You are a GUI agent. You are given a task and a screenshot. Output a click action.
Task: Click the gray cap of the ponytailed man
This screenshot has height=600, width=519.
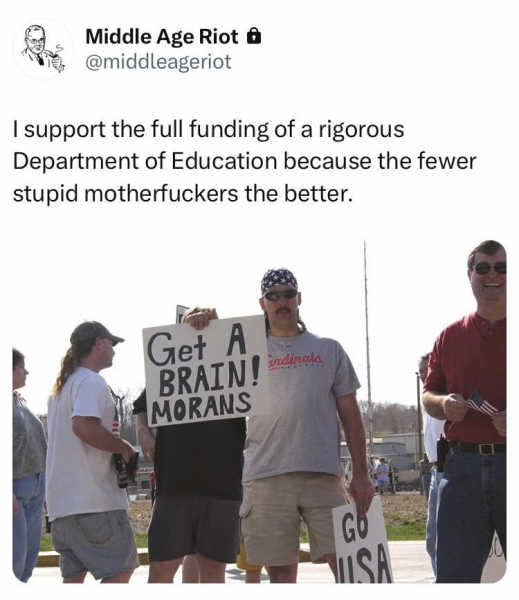[95, 332]
